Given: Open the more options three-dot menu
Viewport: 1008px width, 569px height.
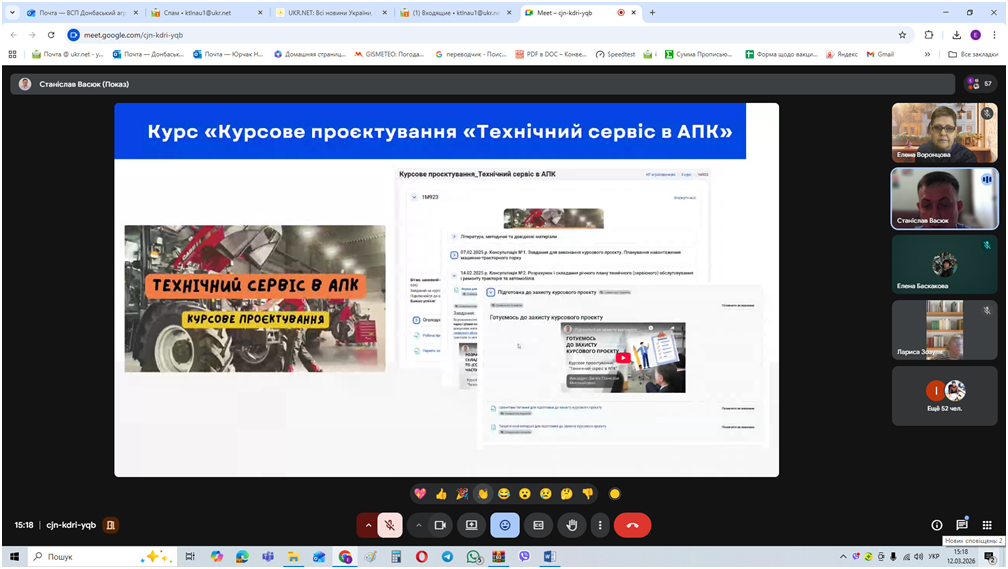Looking at the screenshot, I should pyautogui.click(x=600, y=525).
